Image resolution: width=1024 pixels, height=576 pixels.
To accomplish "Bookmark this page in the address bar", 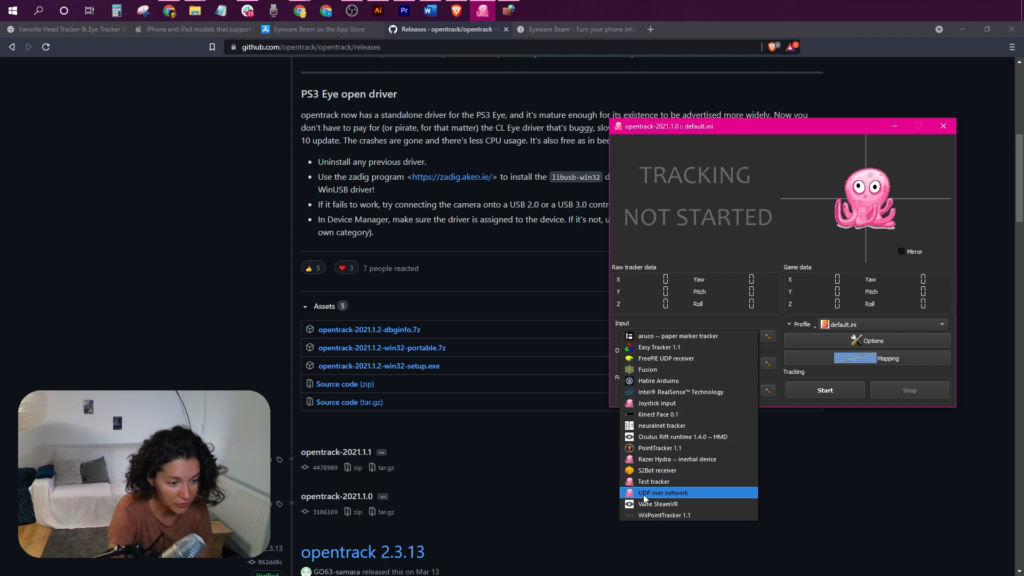I will (x=212, y=47).
